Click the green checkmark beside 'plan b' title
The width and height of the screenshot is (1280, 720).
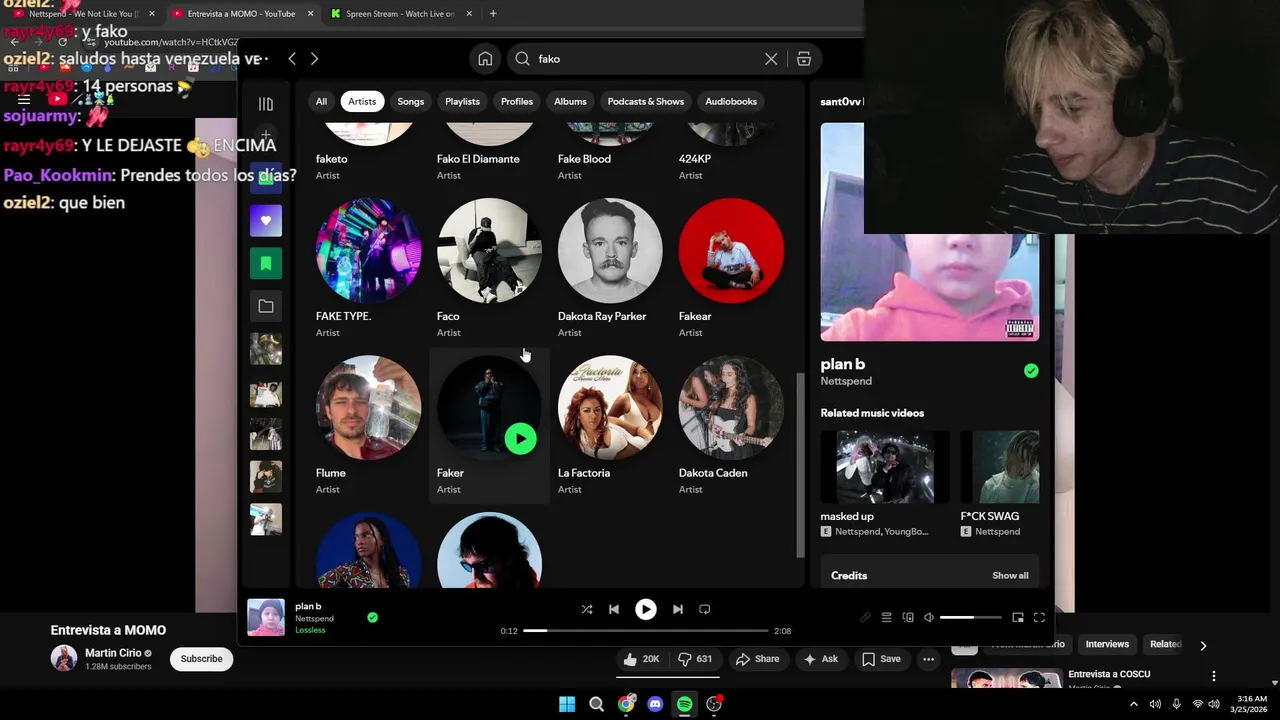tap(1031, 371)
